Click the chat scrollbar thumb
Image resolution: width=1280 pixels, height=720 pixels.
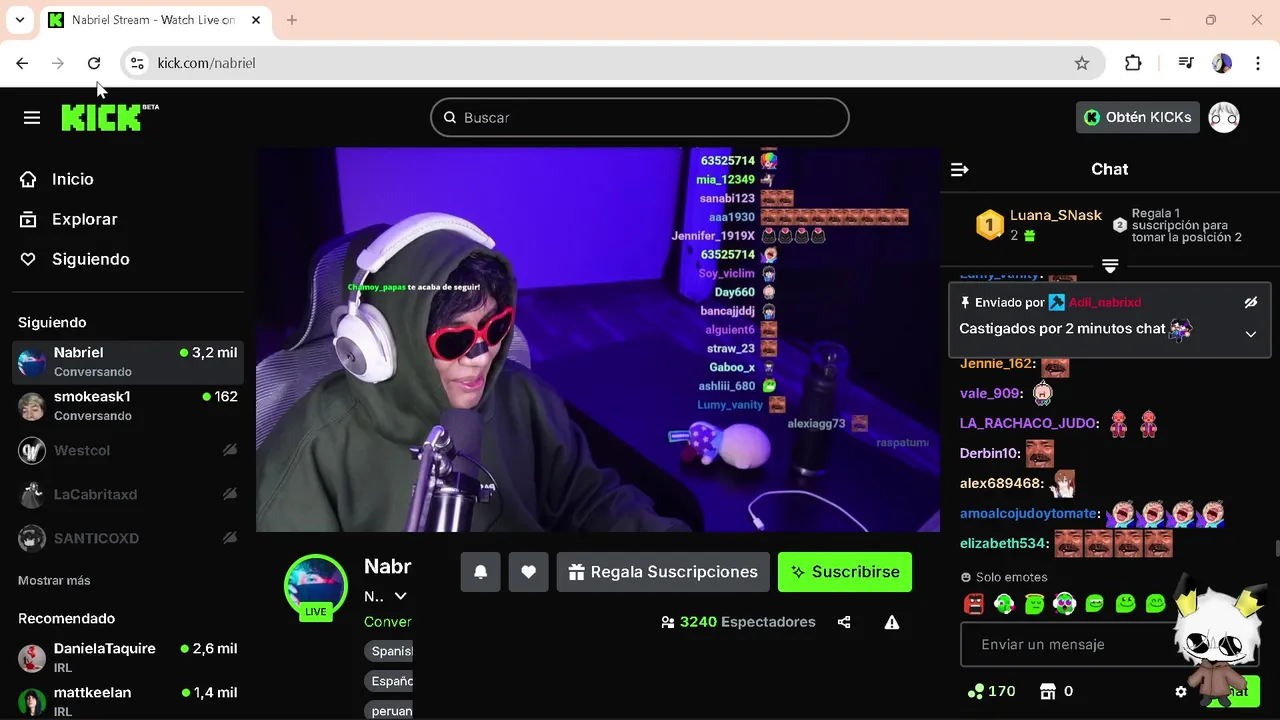pyautogui.click(x=1276, y=548)
